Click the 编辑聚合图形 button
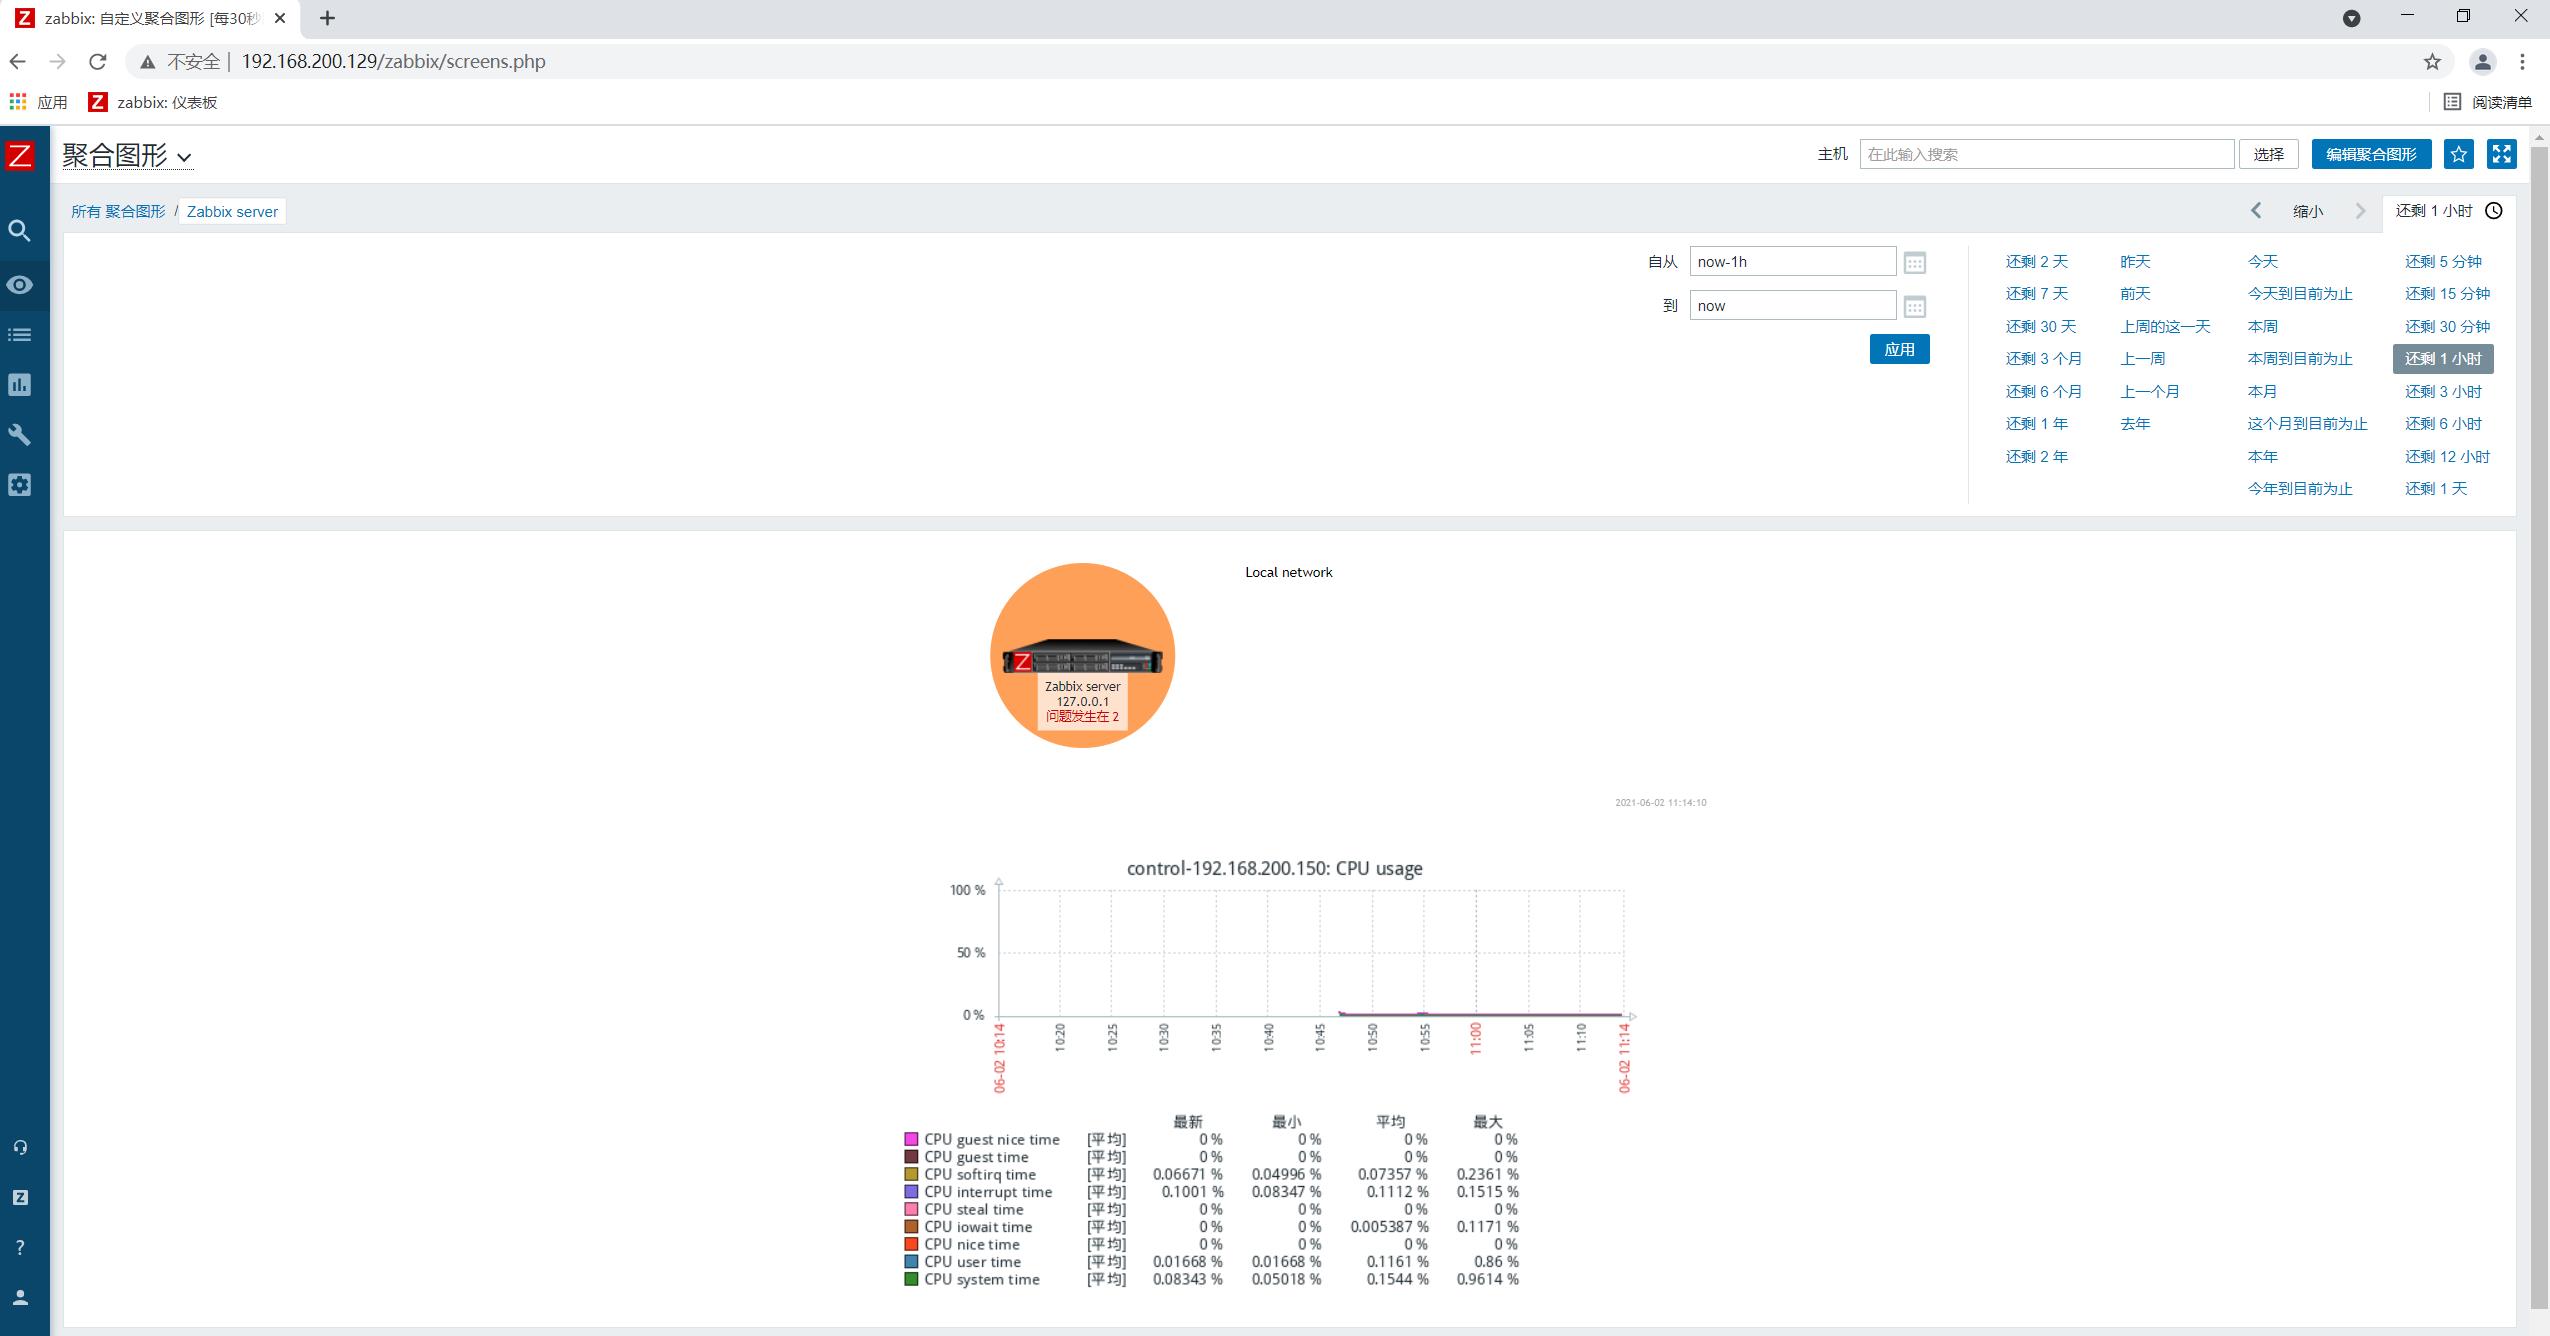The height and width of the screenshot is (1336, 2550). 2371,154
